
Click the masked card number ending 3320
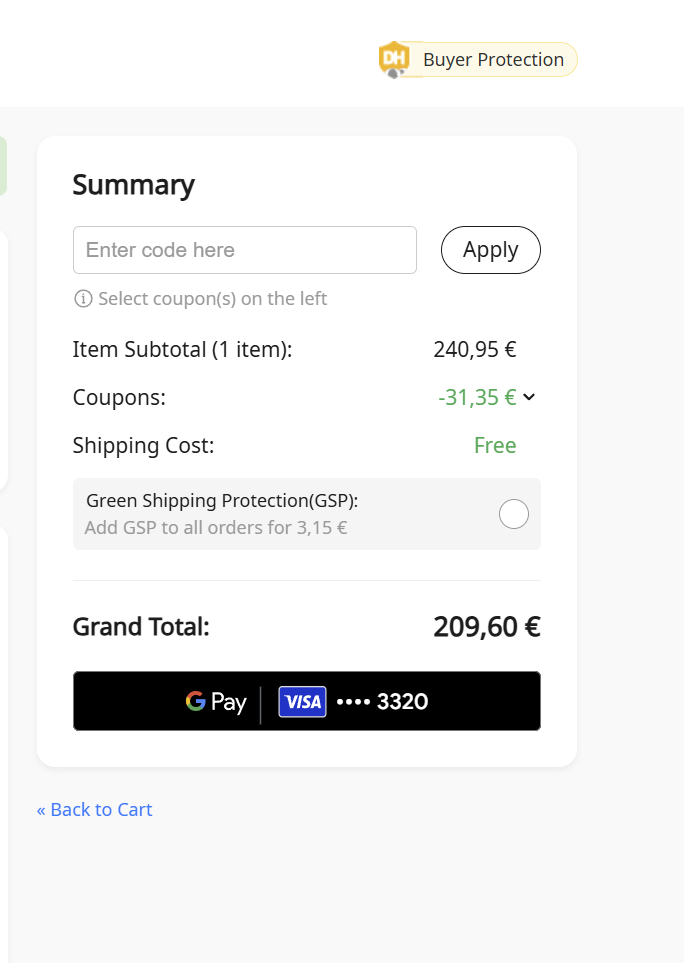pos(382,701)
